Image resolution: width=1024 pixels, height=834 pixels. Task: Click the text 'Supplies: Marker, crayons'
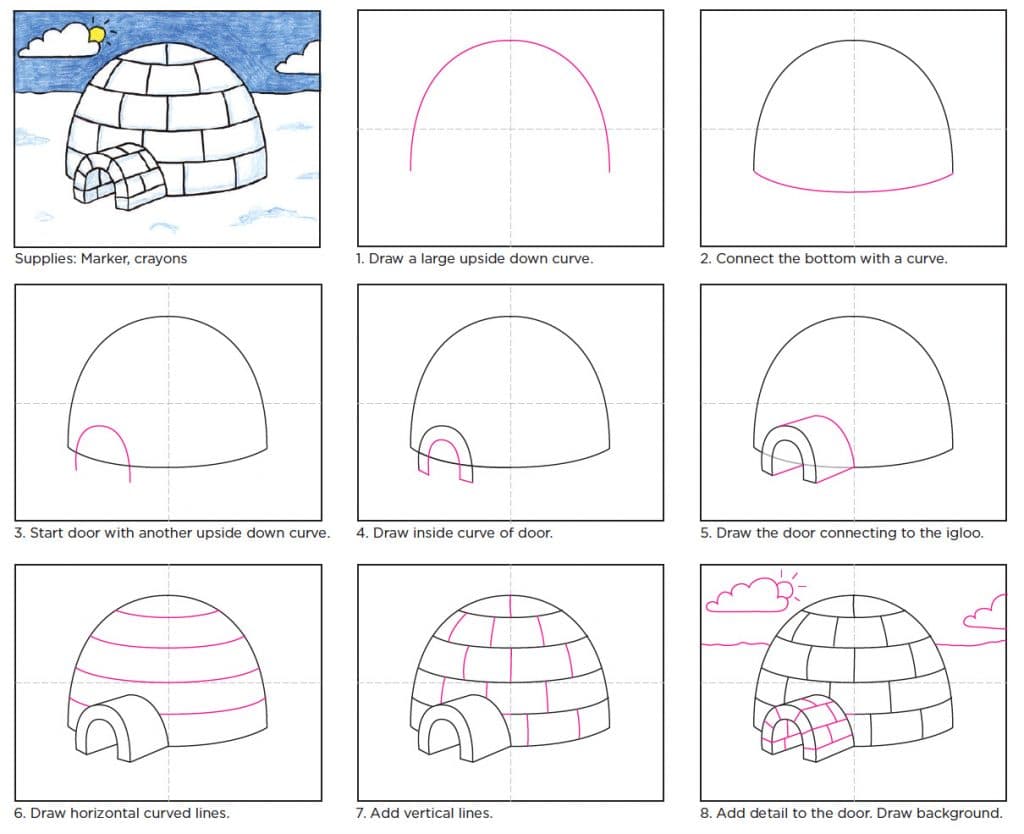(101, 259)
